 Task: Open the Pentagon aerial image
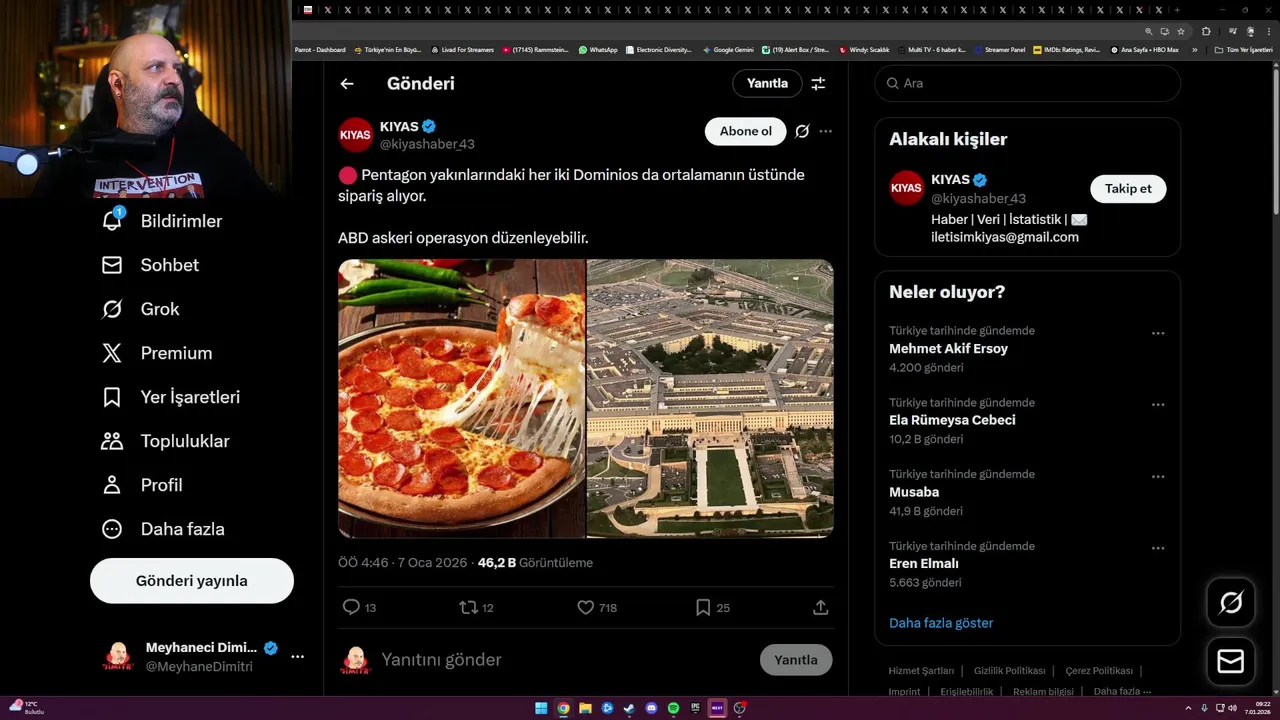click(x=710, y=399)
